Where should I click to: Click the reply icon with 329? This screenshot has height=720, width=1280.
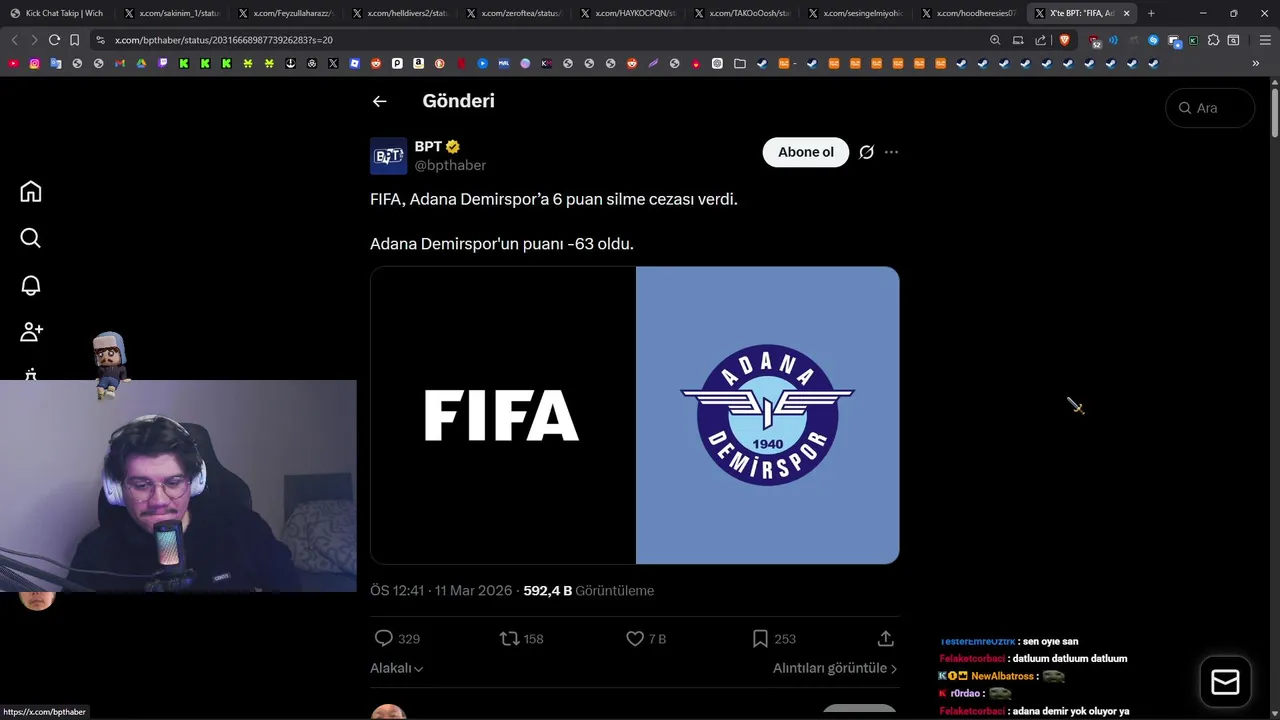384,638
